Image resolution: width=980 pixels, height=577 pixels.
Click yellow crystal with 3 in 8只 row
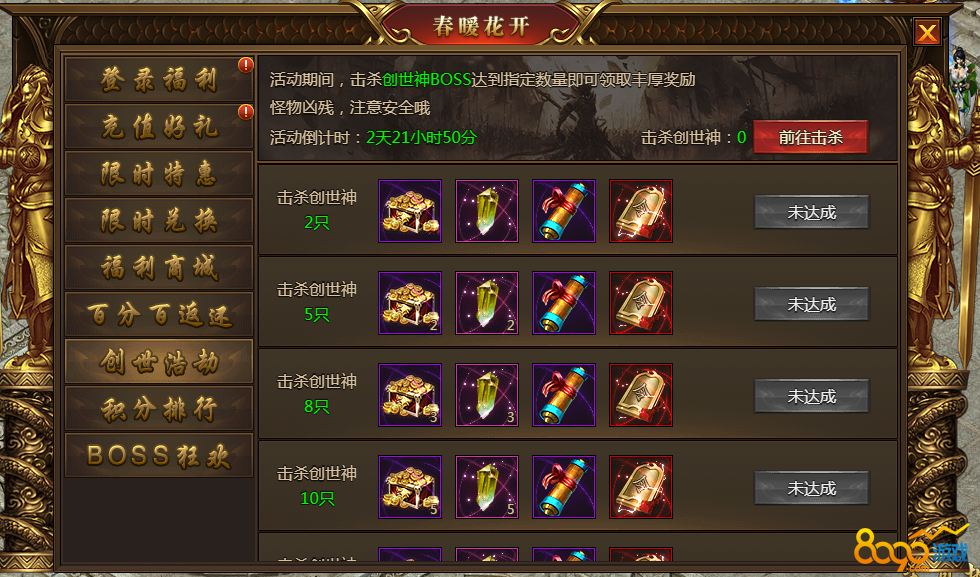pos(487,394)
